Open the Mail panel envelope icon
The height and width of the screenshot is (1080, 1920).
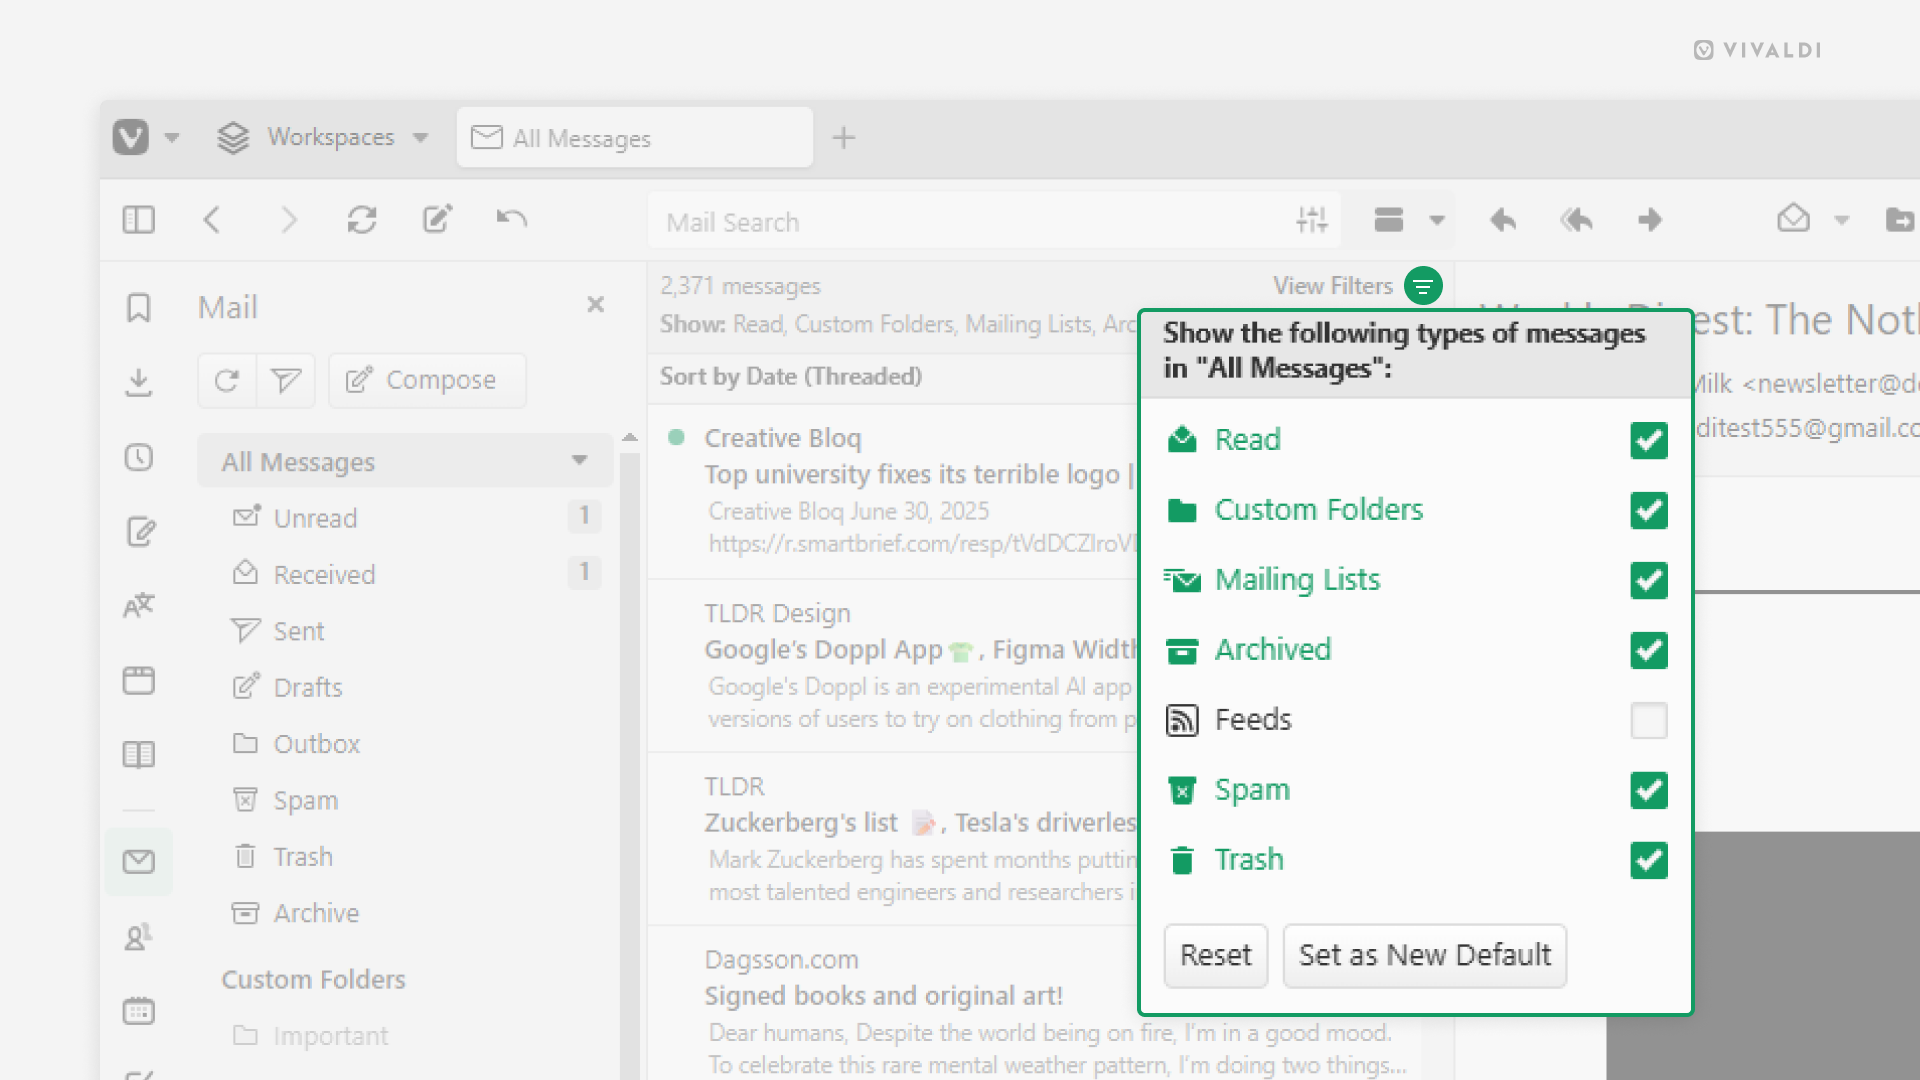[139, 861]
